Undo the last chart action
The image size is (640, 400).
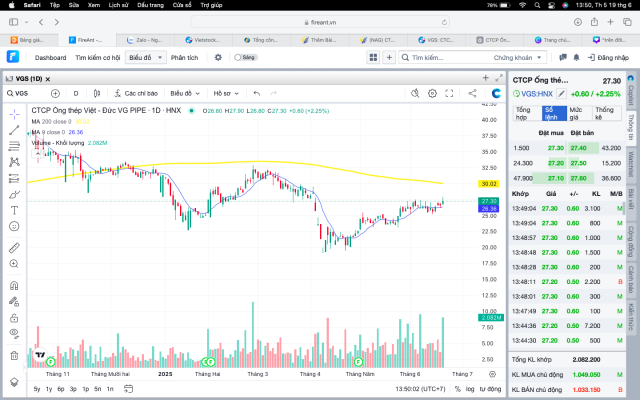point(257,93)
